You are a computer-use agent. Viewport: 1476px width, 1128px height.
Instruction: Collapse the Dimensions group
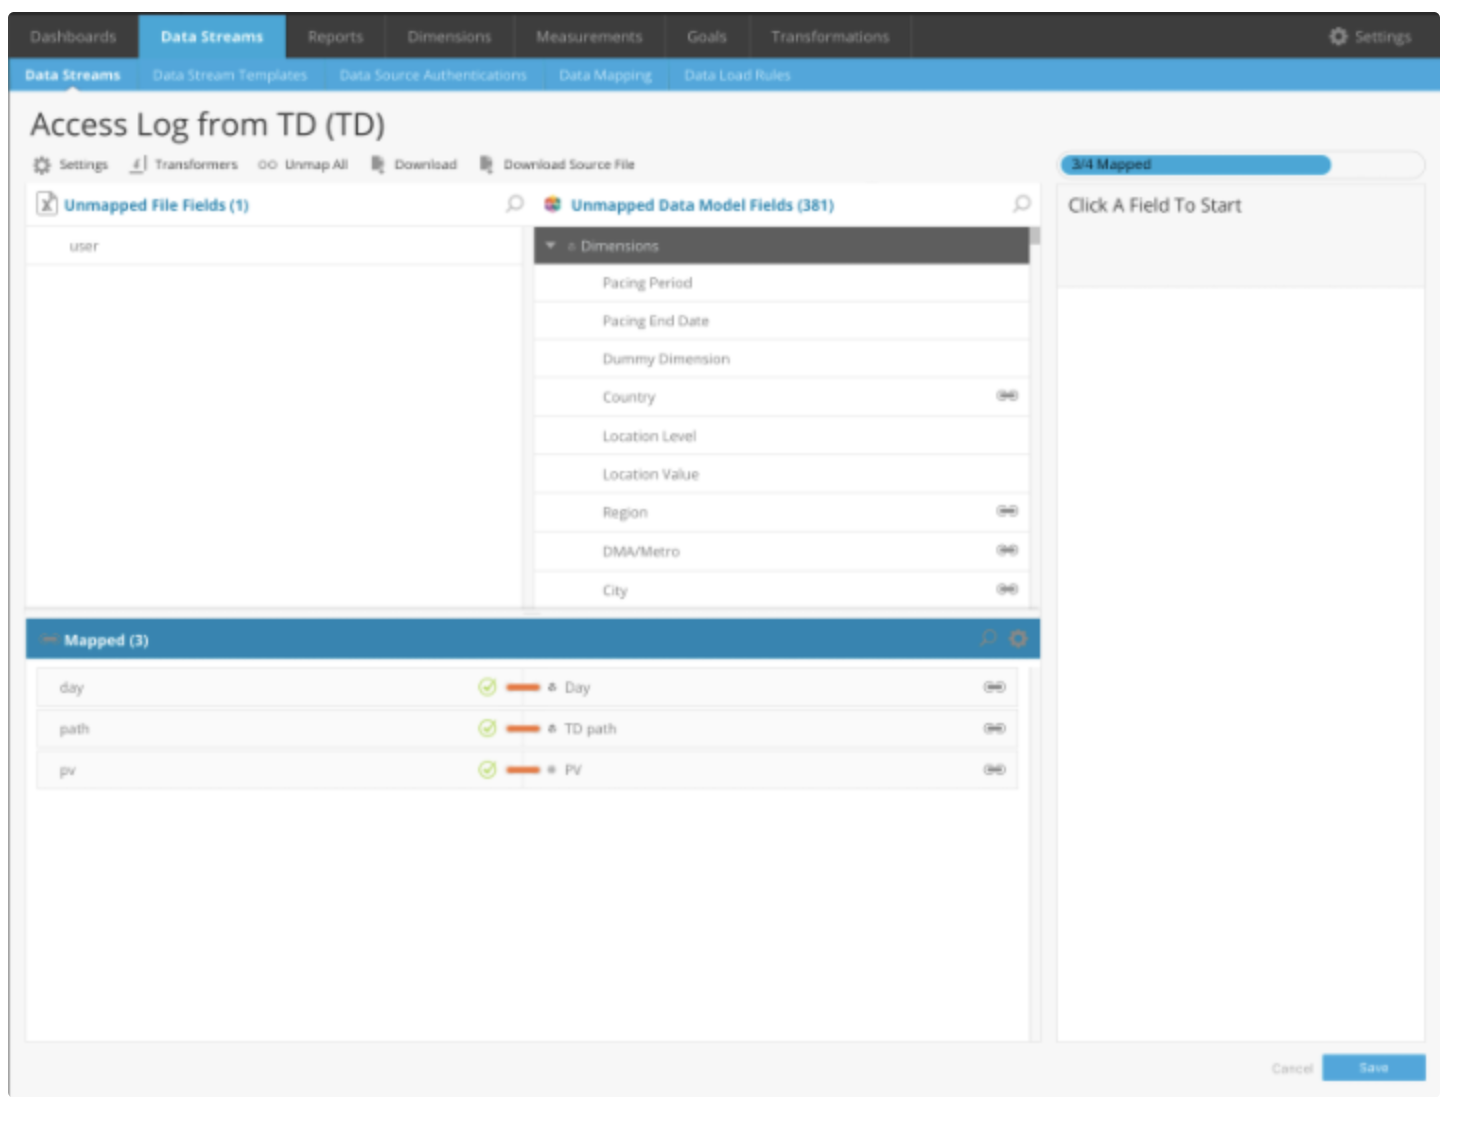[550, 245]
